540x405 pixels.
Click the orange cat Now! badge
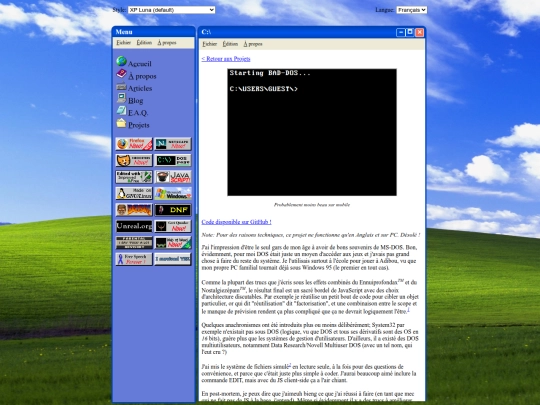point(134,160)
